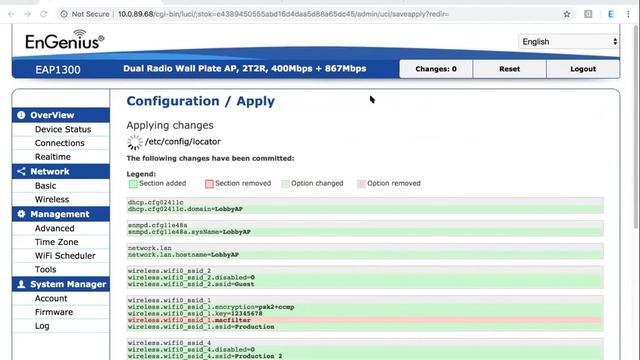Click the System Manager user icon

click(21, 284)
